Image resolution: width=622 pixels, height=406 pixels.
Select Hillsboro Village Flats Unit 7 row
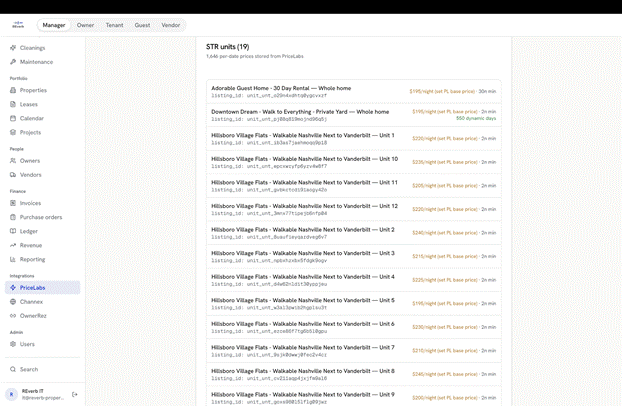point(353,351)
